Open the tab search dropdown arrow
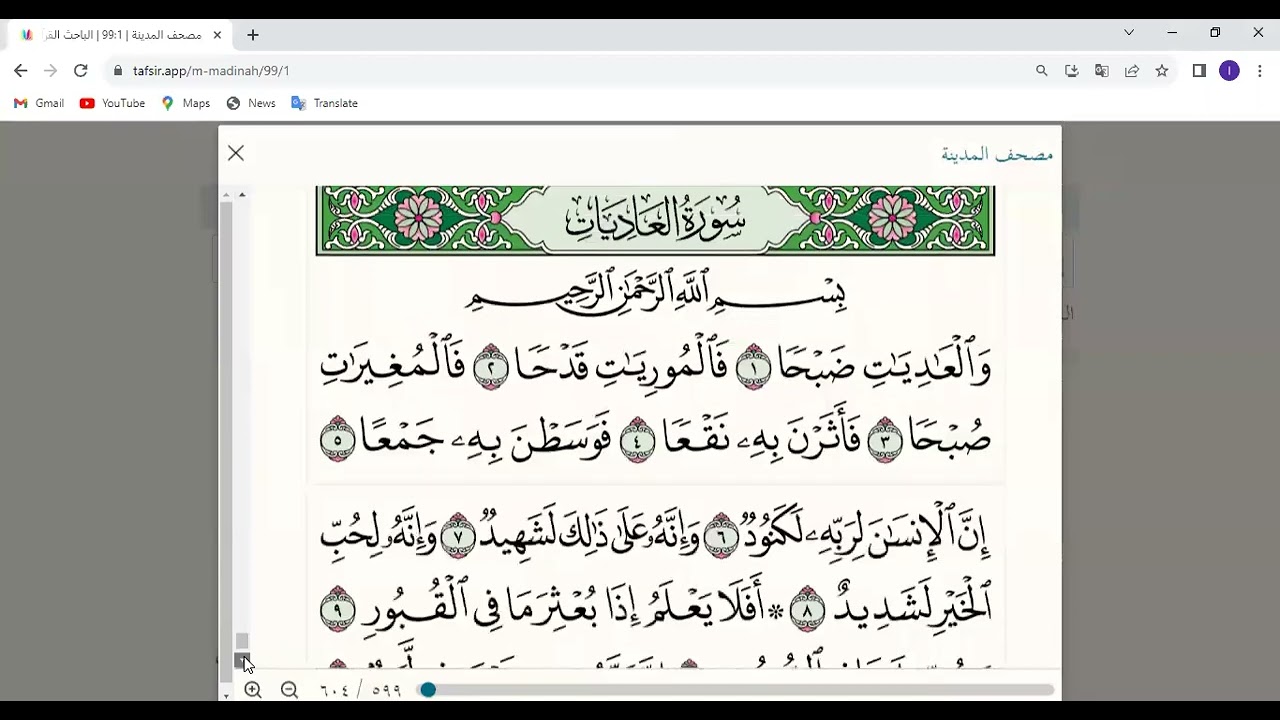 click(x=1129, y=32)
